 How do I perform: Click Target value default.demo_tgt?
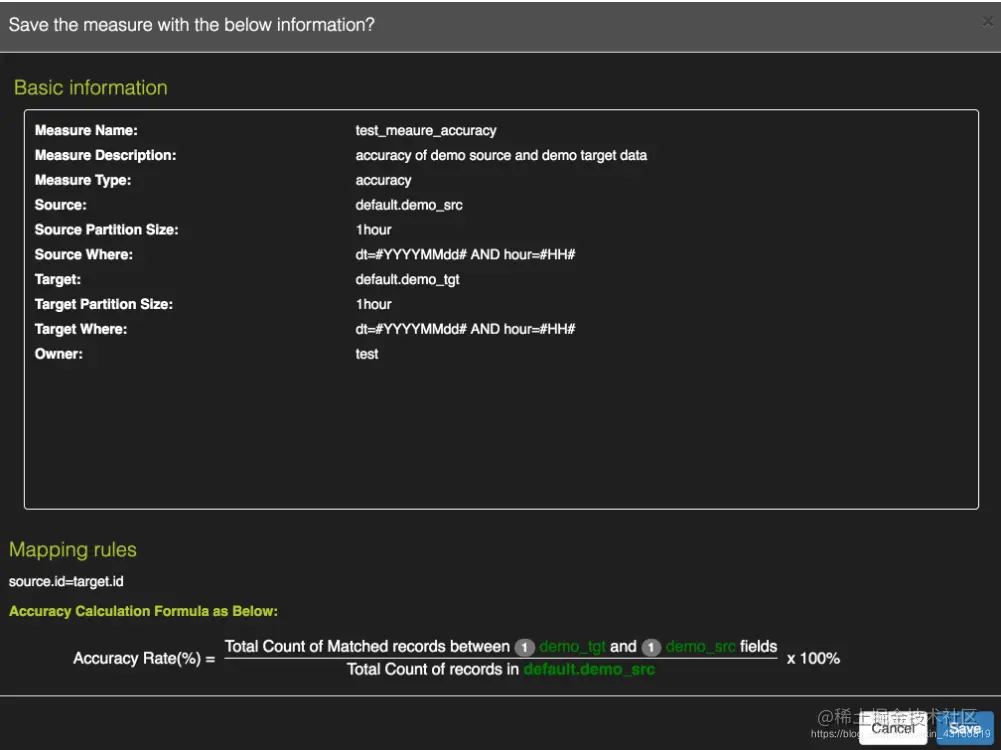[407, 280]
